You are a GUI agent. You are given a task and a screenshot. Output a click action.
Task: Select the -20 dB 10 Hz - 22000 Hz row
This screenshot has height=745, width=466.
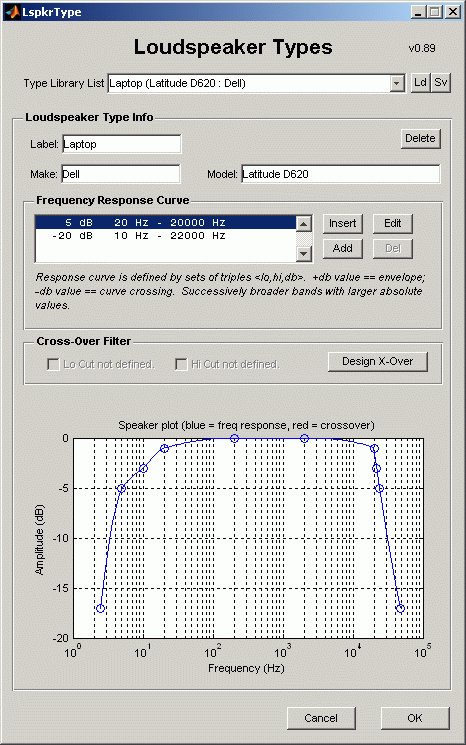coord(166,236)
